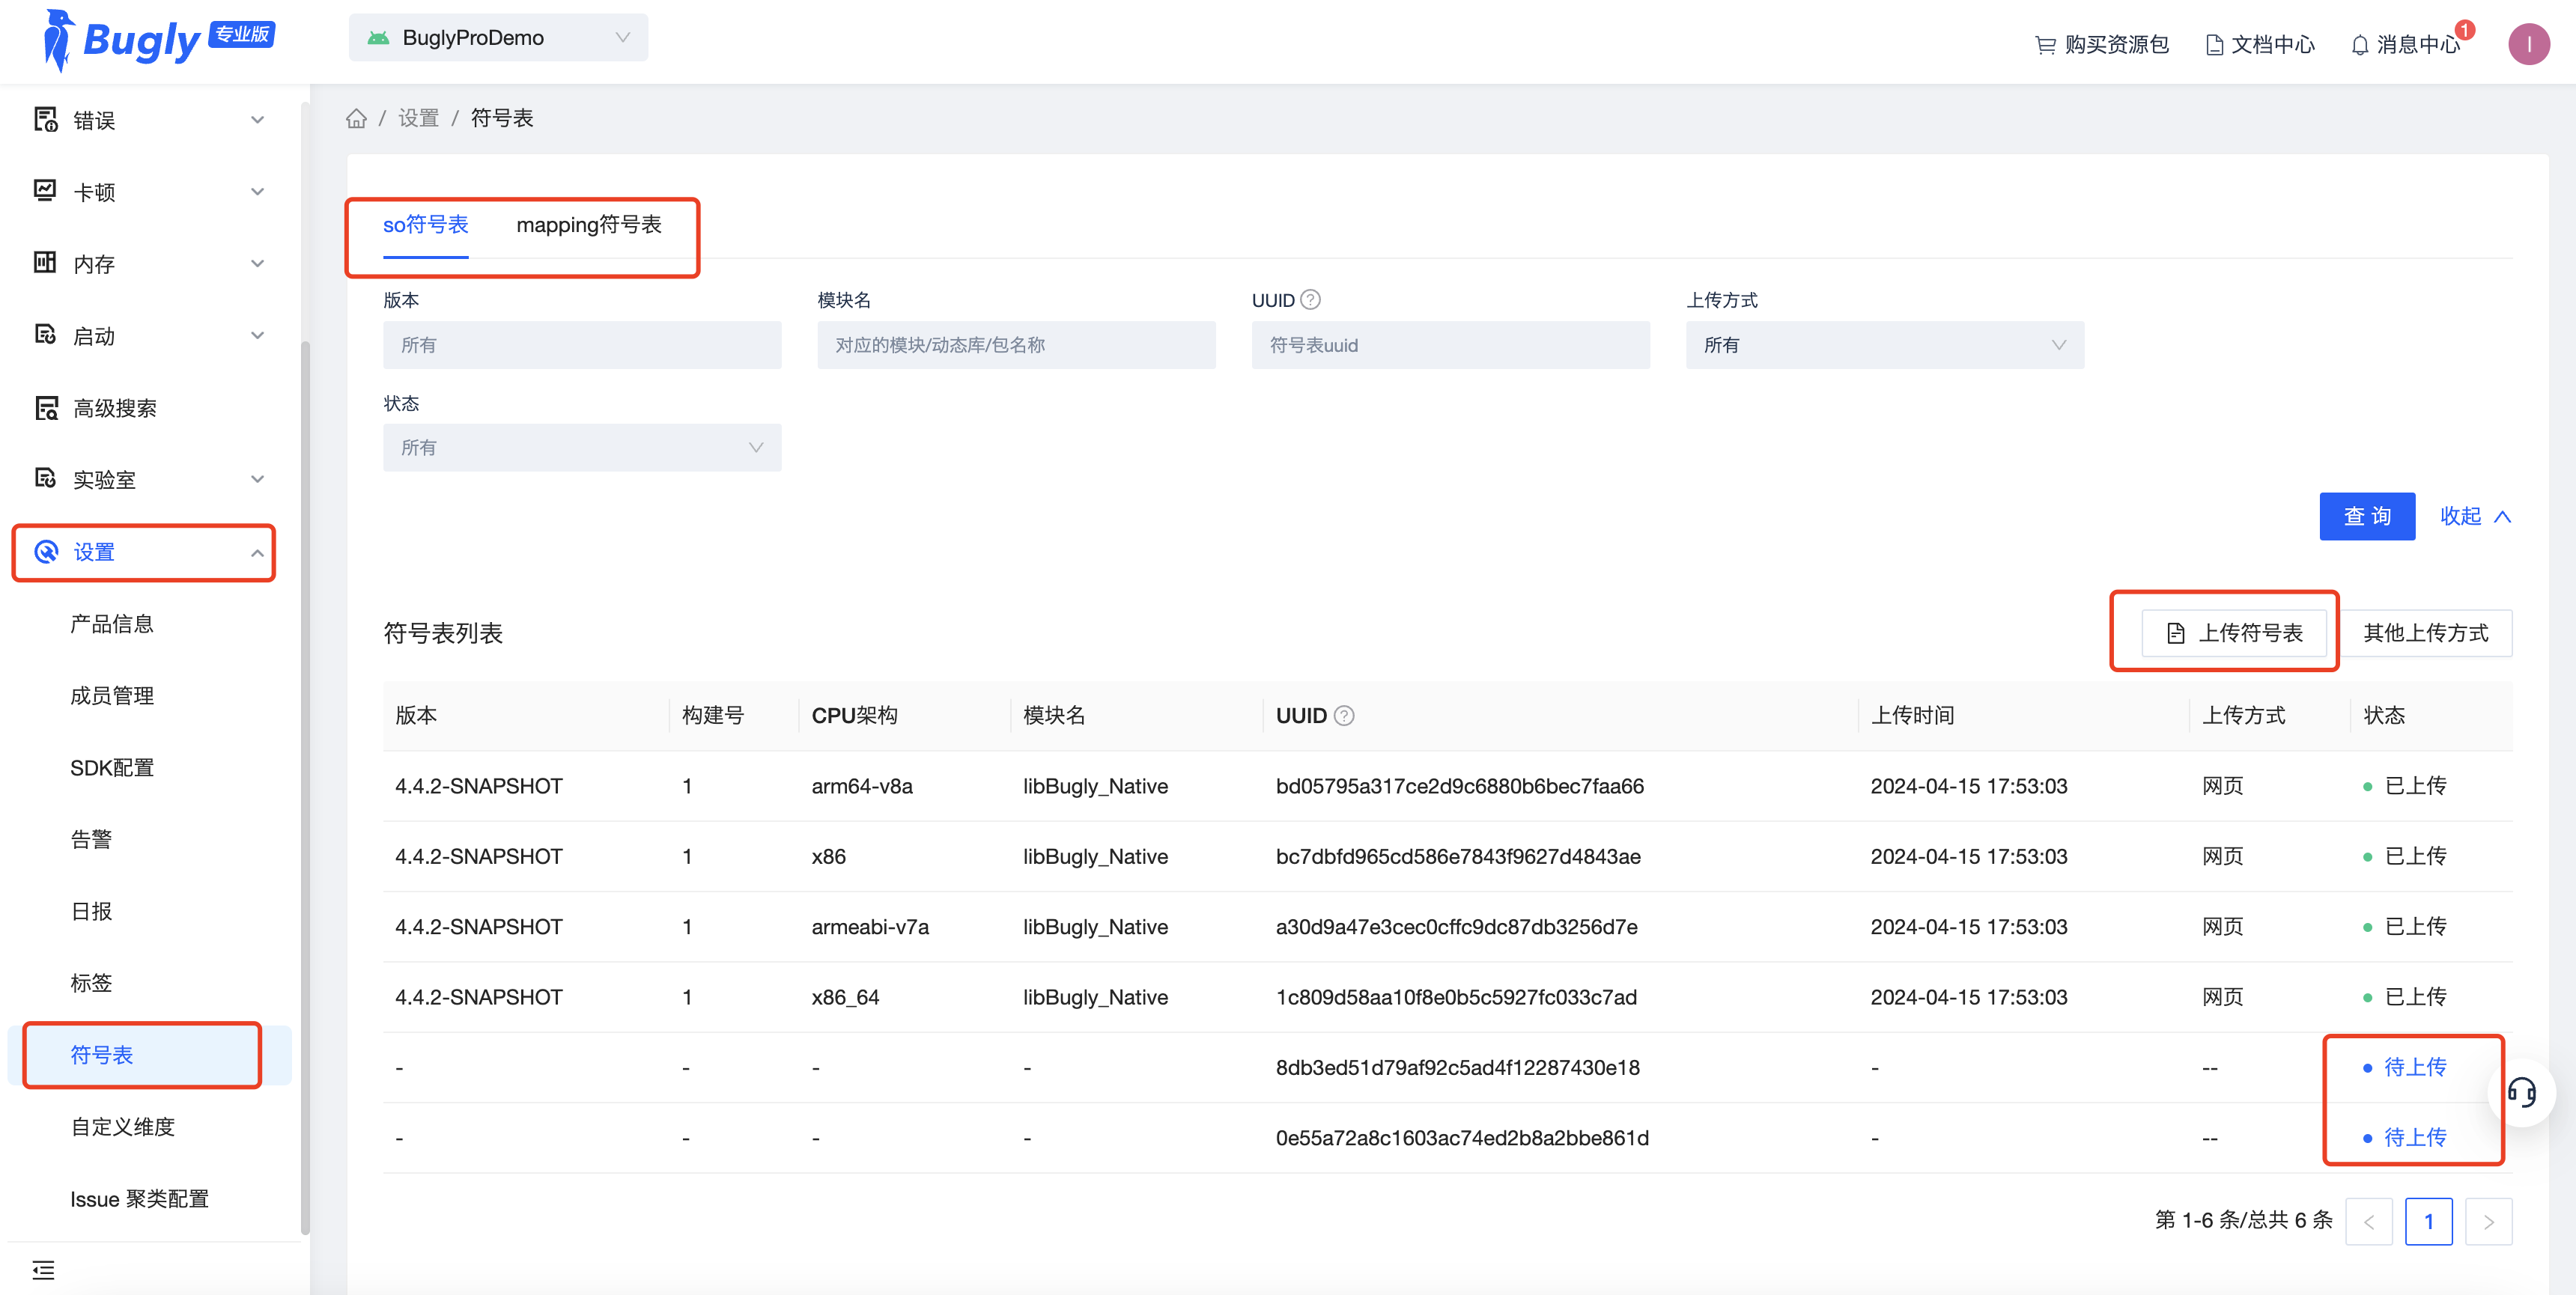This screenshot has width=2576, height=1295.
Task: Open 告警 menu item
Action: click(91, 839)
